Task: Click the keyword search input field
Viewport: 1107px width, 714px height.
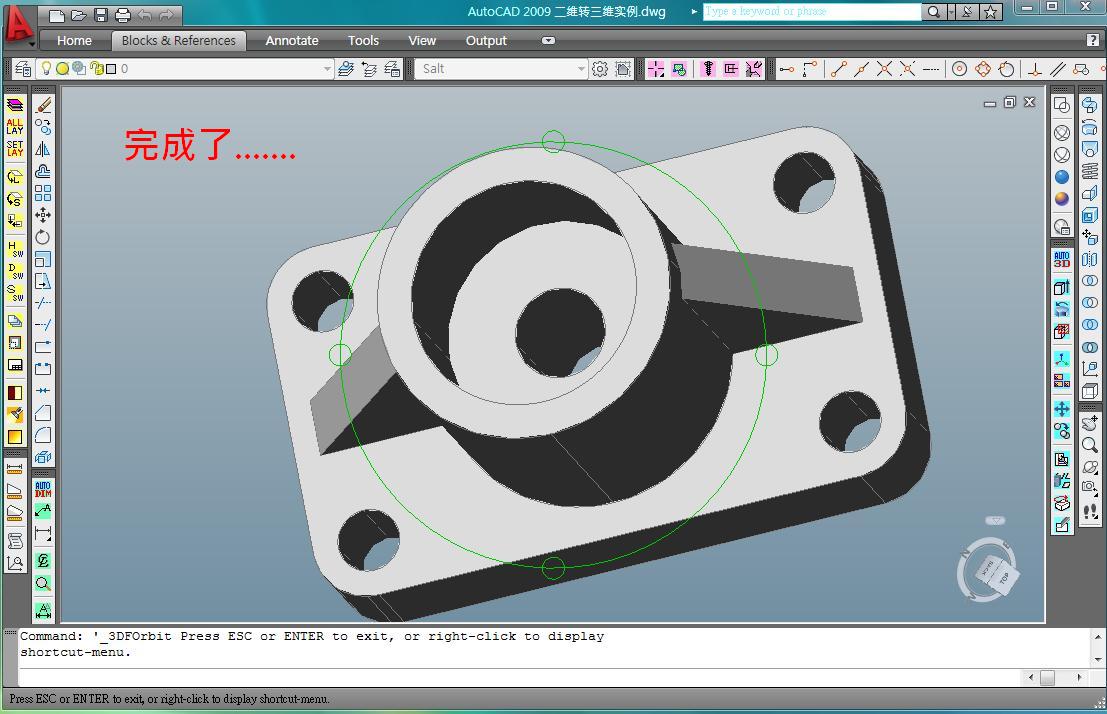Action: 812,11
